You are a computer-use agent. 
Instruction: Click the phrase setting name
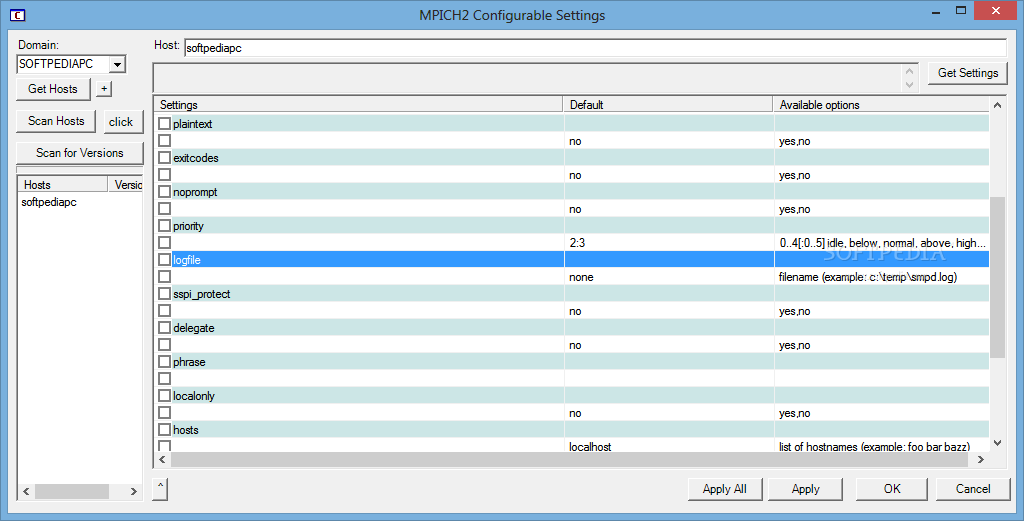point(189,362)
